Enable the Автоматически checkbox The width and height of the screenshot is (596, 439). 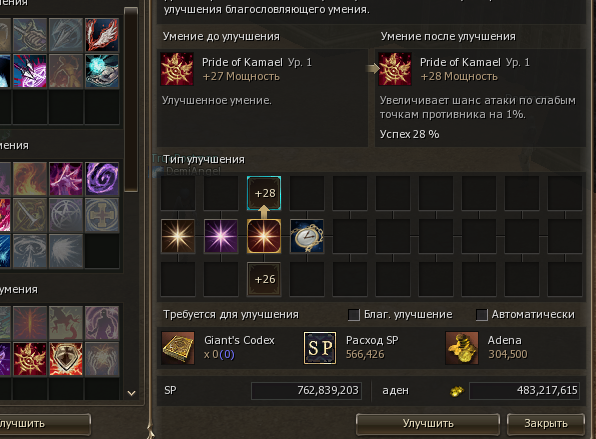[x=482, y=315]
